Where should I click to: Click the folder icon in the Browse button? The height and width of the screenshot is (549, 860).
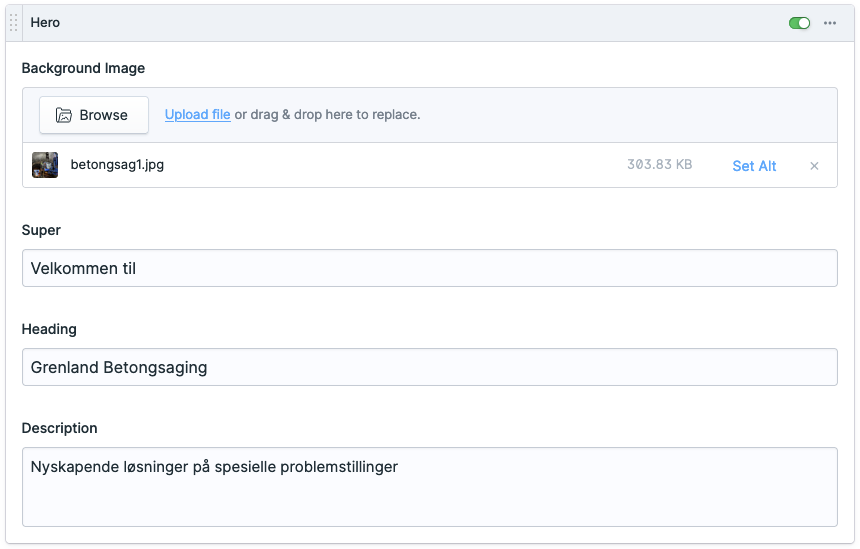(64, 115)
